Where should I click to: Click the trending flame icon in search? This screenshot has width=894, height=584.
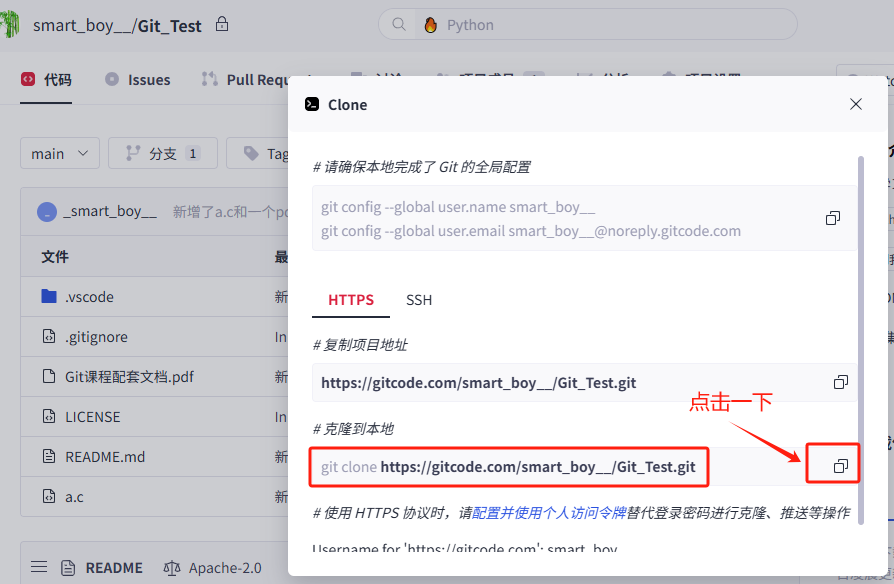click(x=430, y=25)
